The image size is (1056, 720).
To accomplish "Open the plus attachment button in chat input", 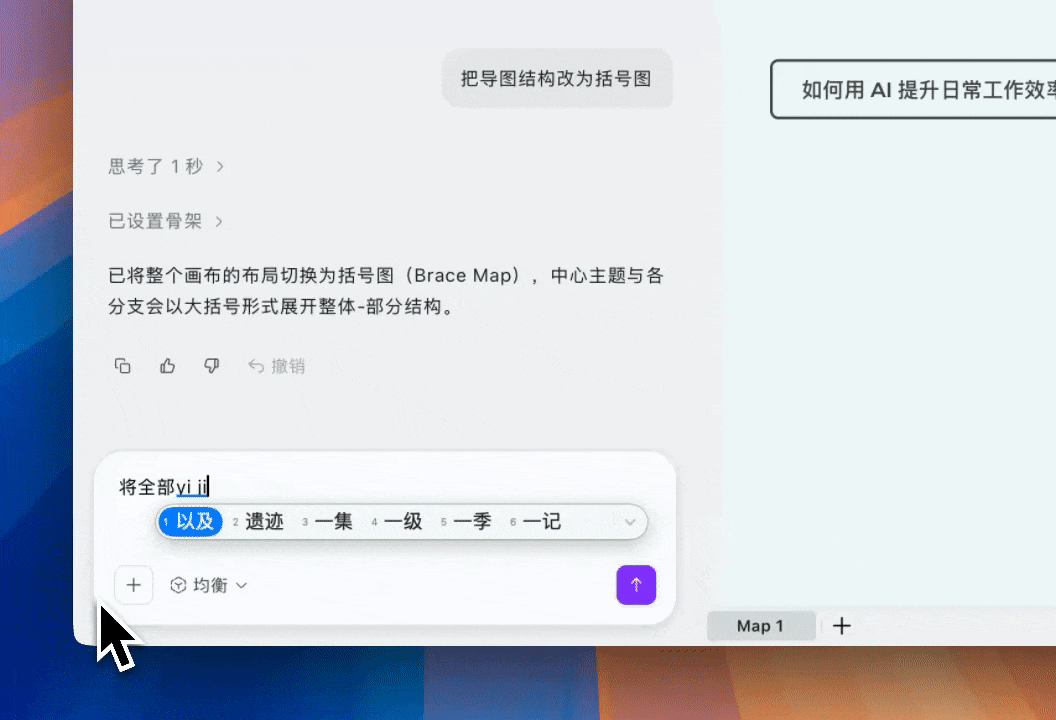I will 133,585.
